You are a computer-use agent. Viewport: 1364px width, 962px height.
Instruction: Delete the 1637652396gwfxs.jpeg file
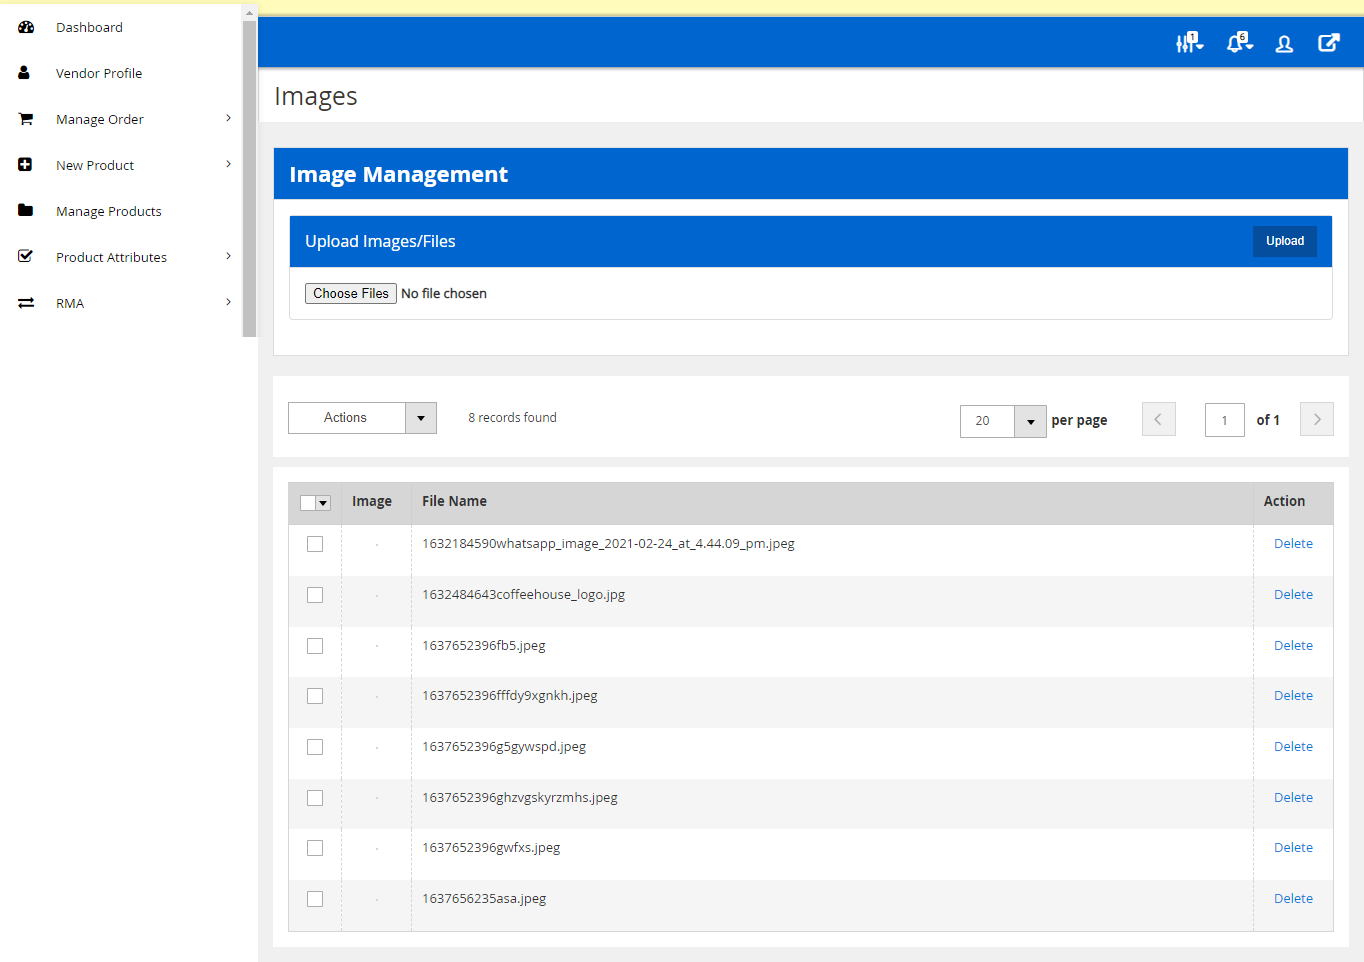click(1293, 848)
